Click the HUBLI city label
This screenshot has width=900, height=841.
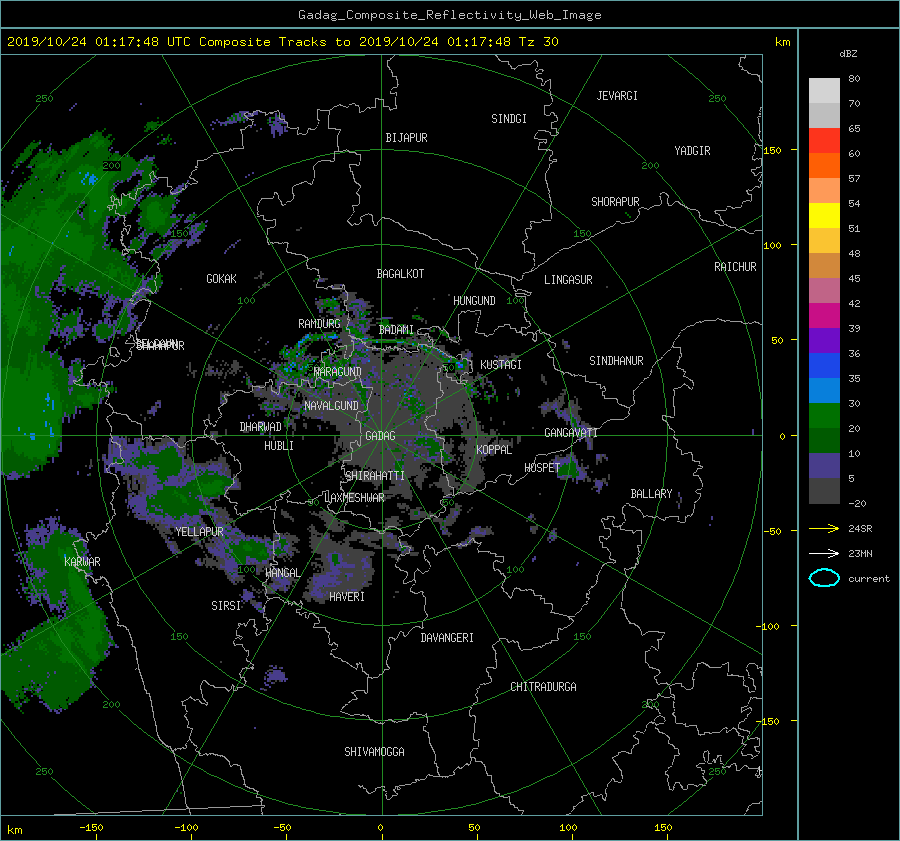279,445
